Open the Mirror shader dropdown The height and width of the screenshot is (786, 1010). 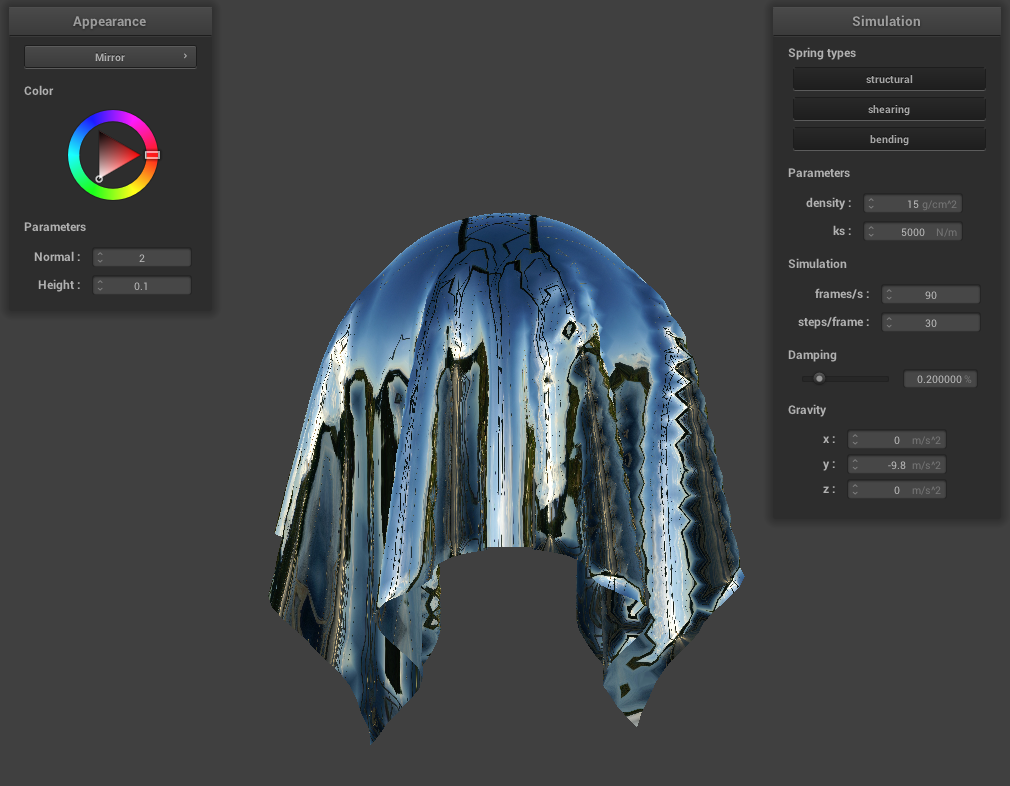click(x=110, y=57)
